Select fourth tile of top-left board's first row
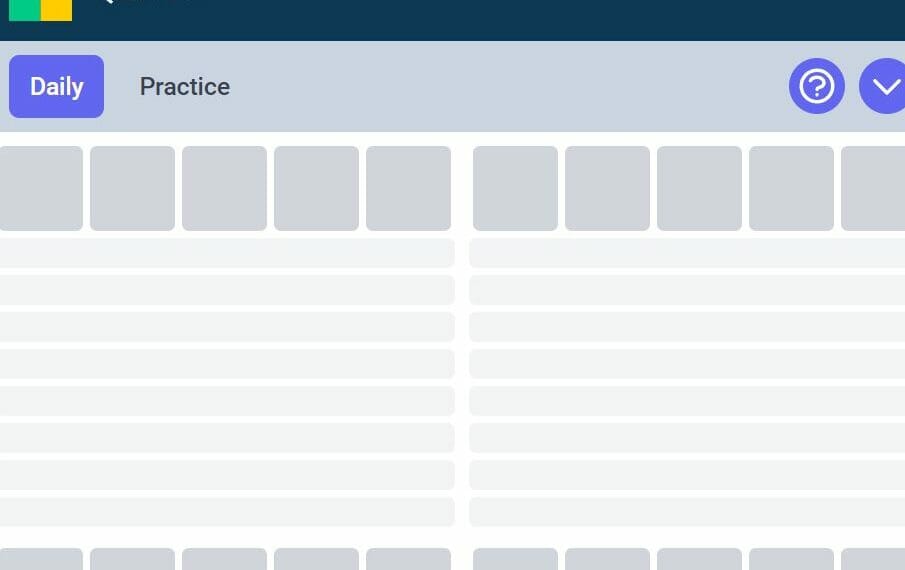The image size is (905, 570). 316,188
